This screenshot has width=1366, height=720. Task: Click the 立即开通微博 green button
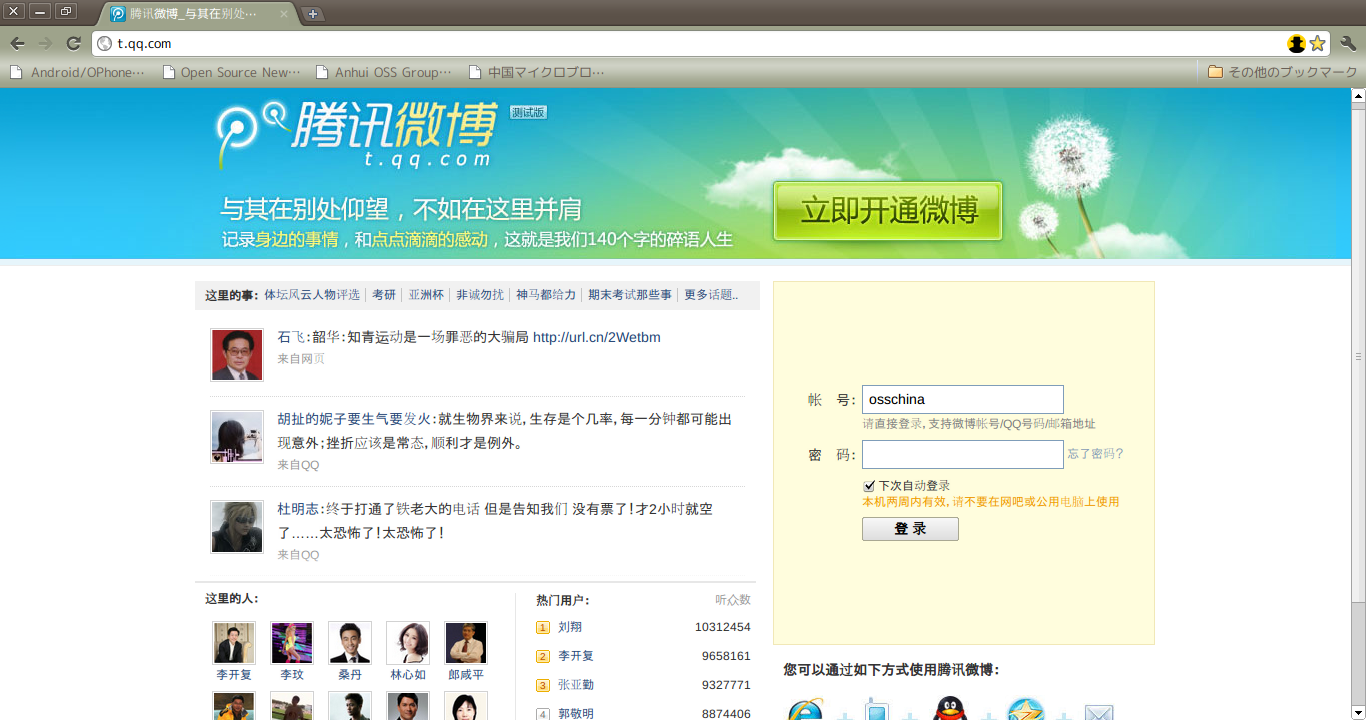point(888,211)
